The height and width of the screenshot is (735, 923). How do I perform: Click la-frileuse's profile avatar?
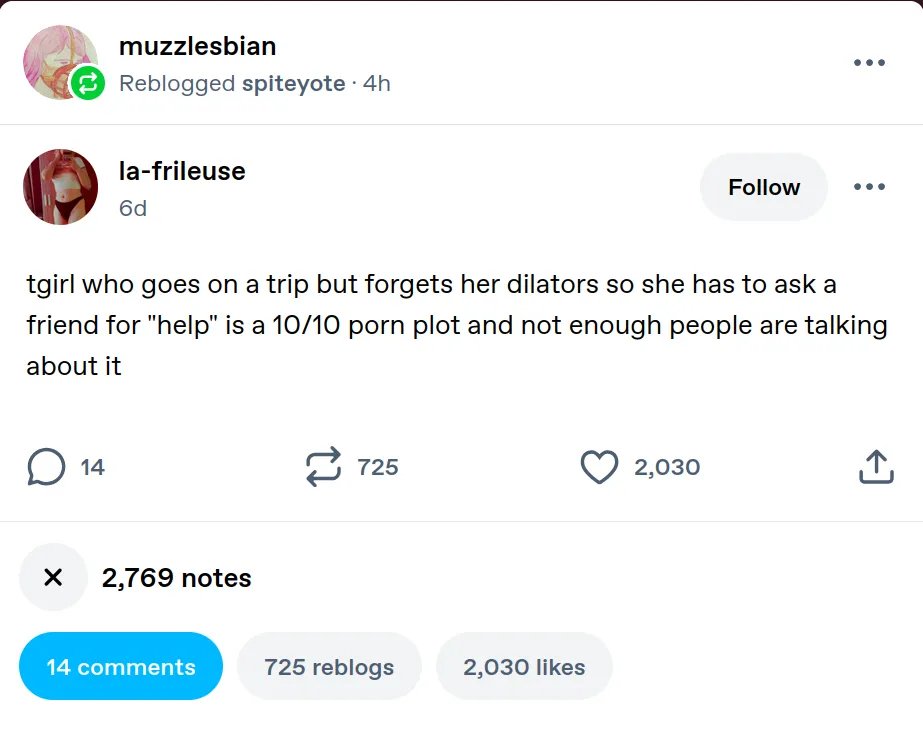60,187
